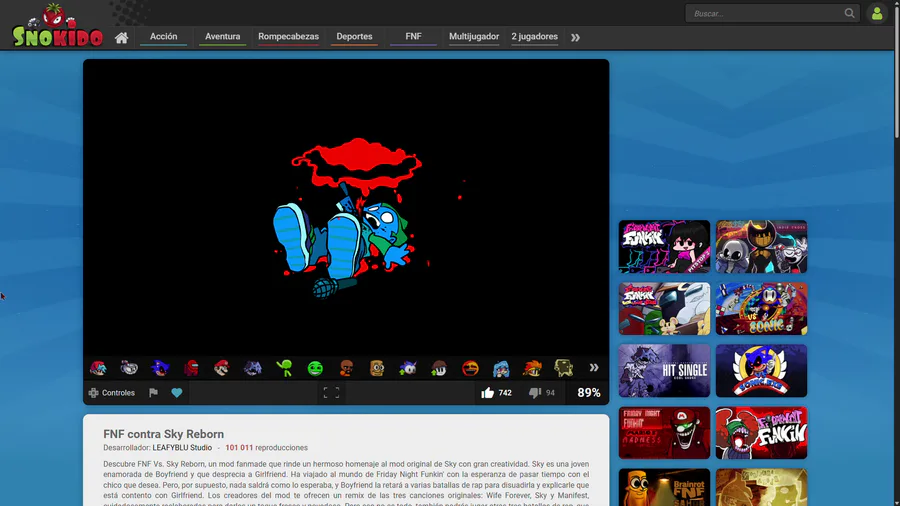Open the Bendy Indie Cross thumbnail
The height and width of the screenshot is (506, 900).
pos(761,247)
